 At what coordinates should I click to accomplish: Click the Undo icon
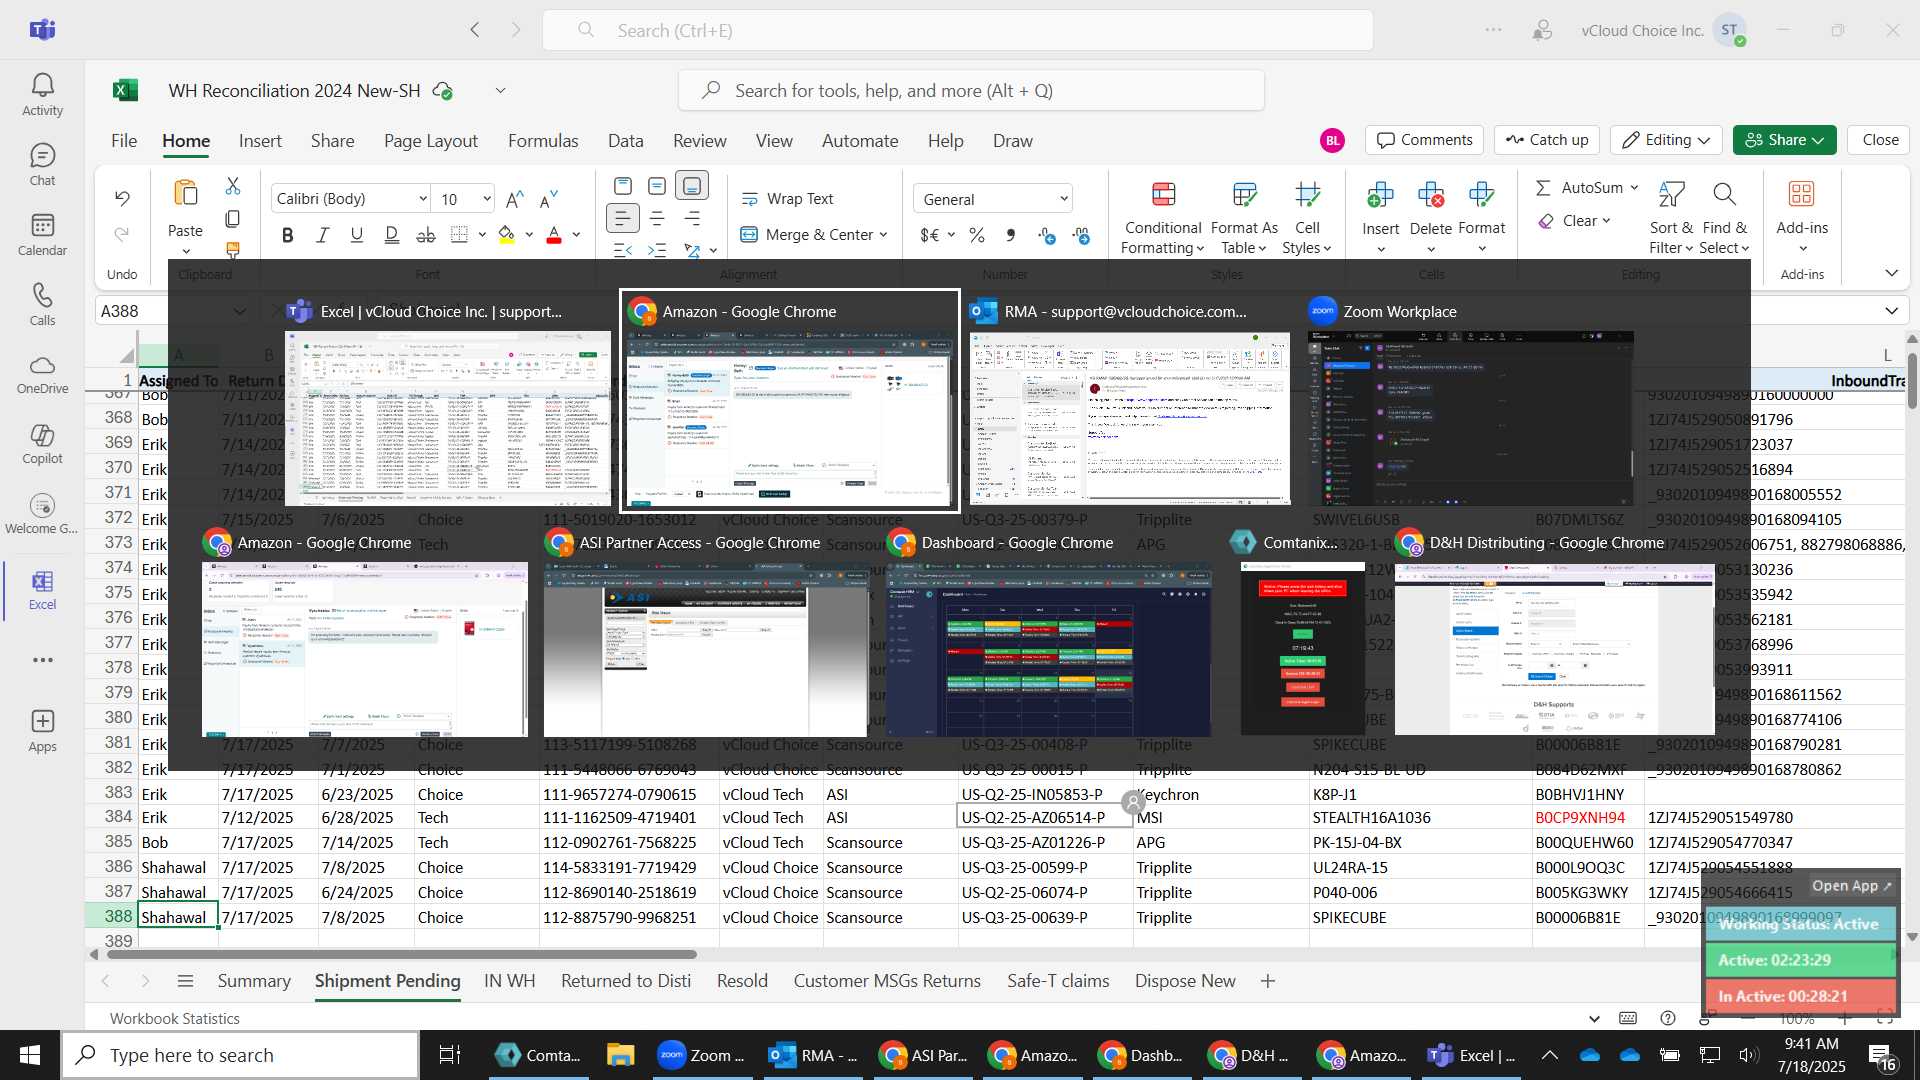tap(122, 198)
